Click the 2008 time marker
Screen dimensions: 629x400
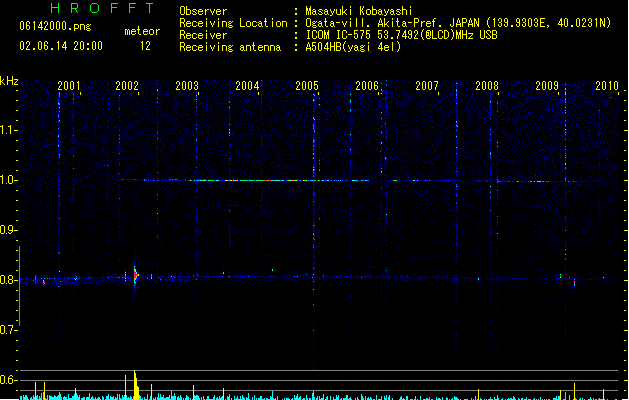[487, 85]
